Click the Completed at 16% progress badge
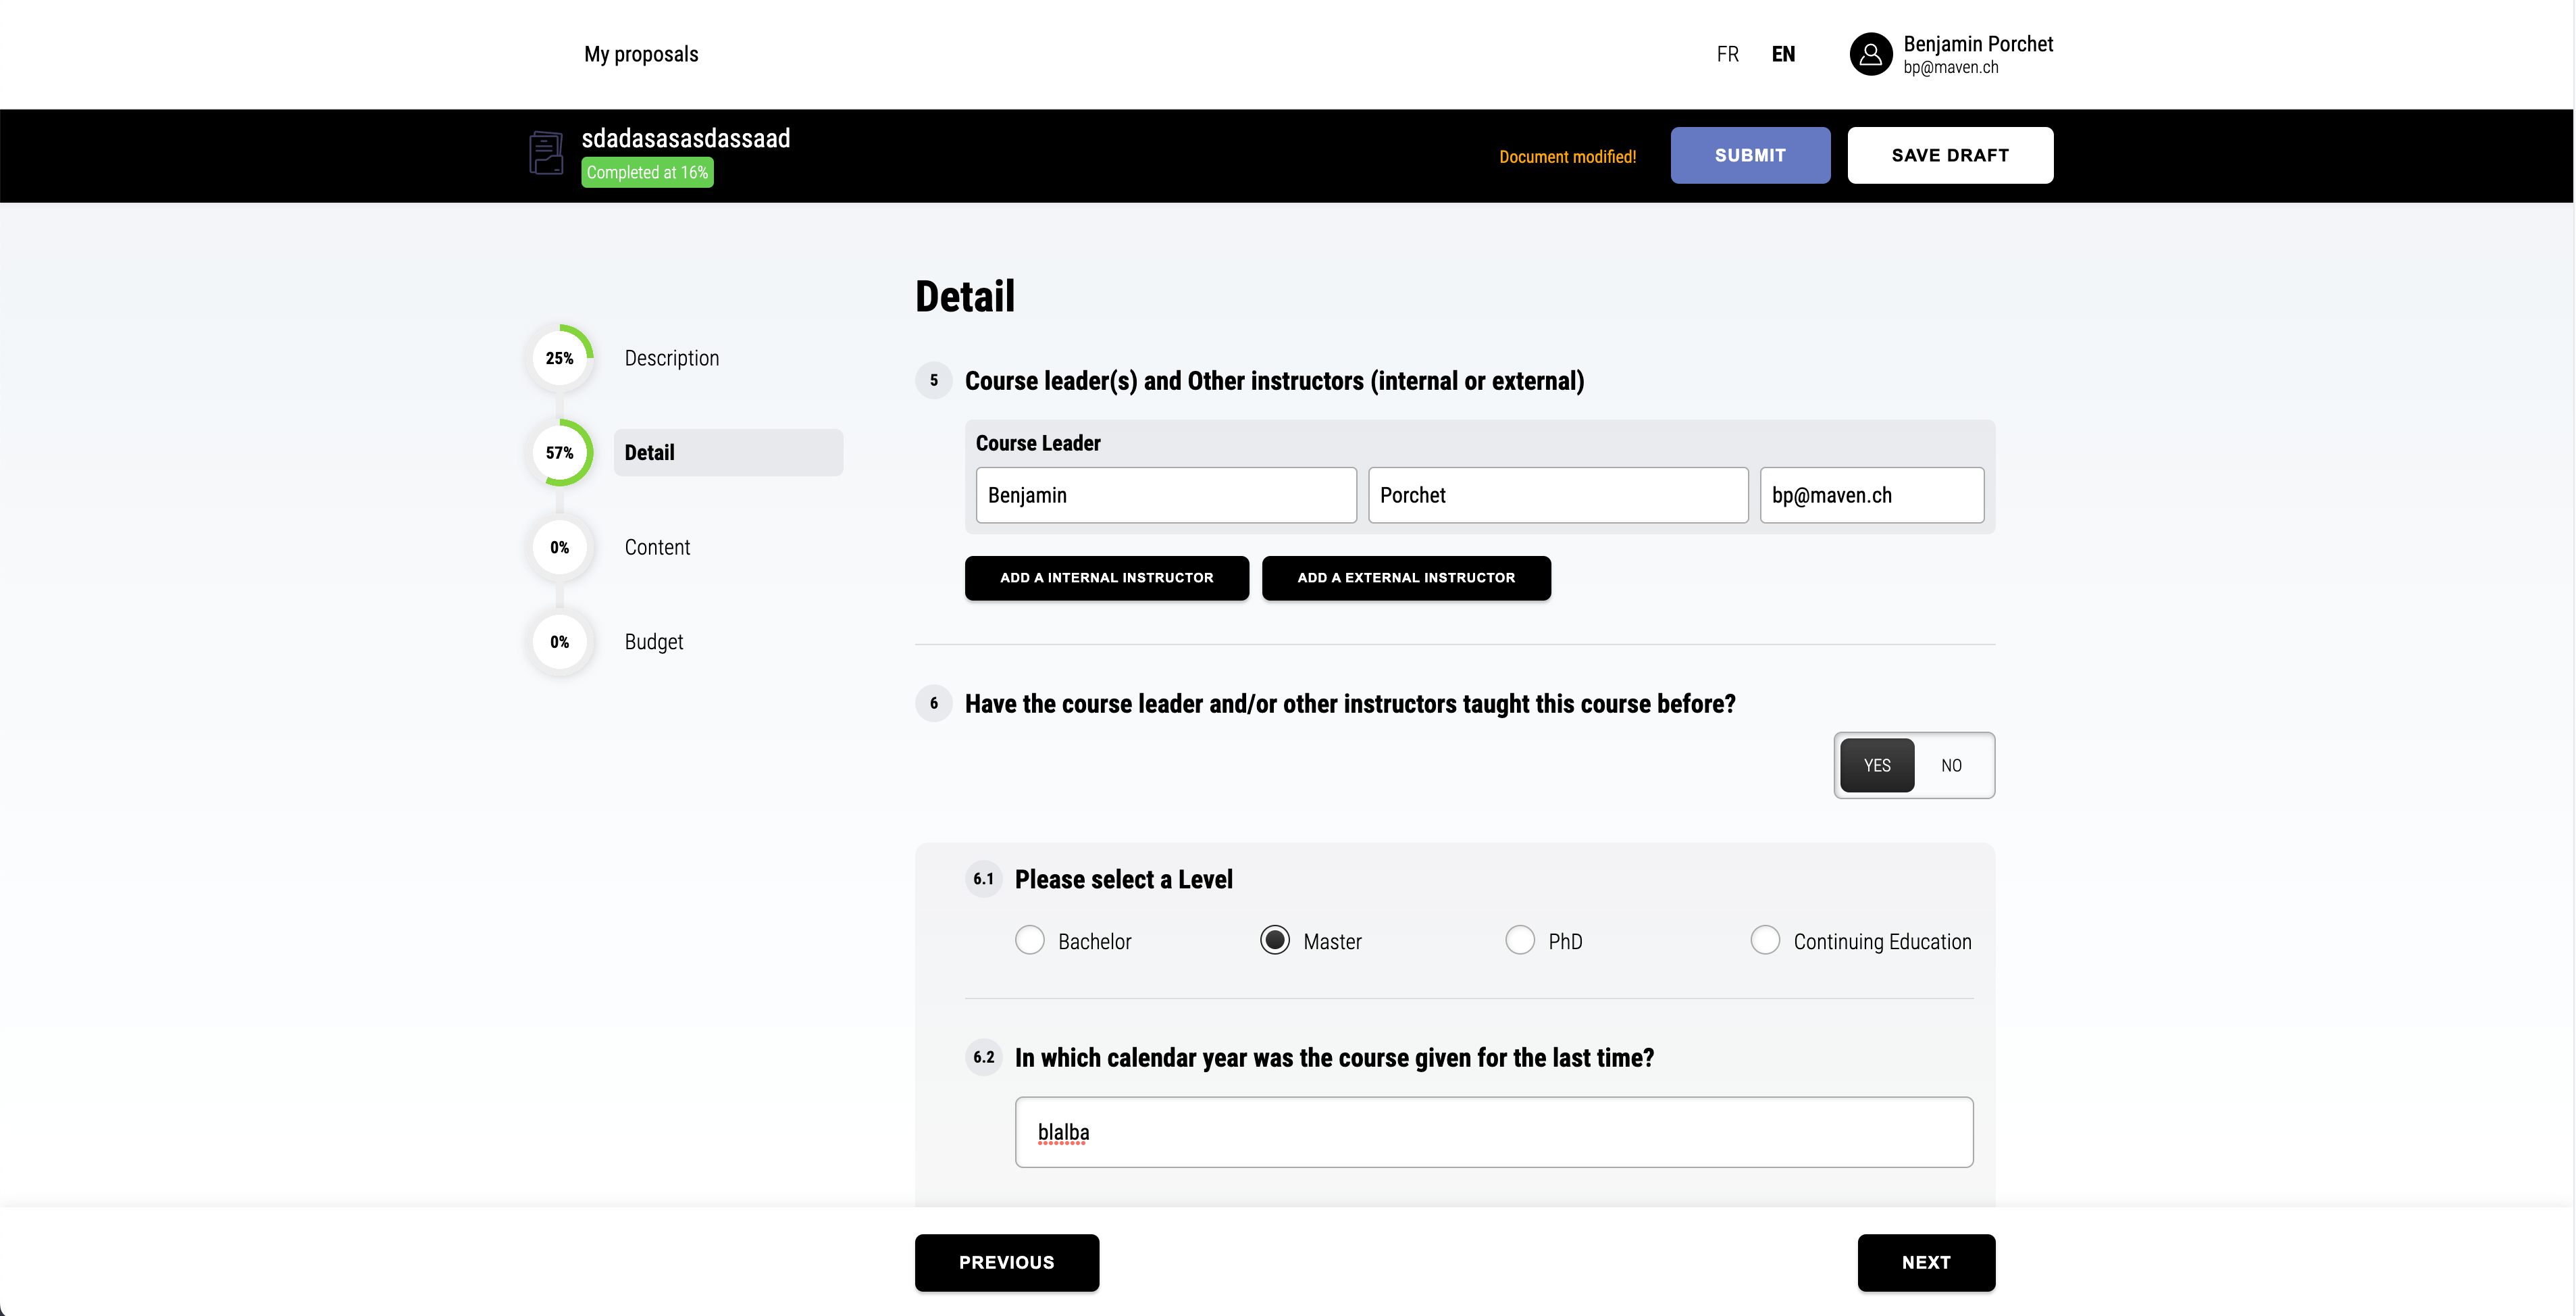2576x1316 pixels. (647, 172)
